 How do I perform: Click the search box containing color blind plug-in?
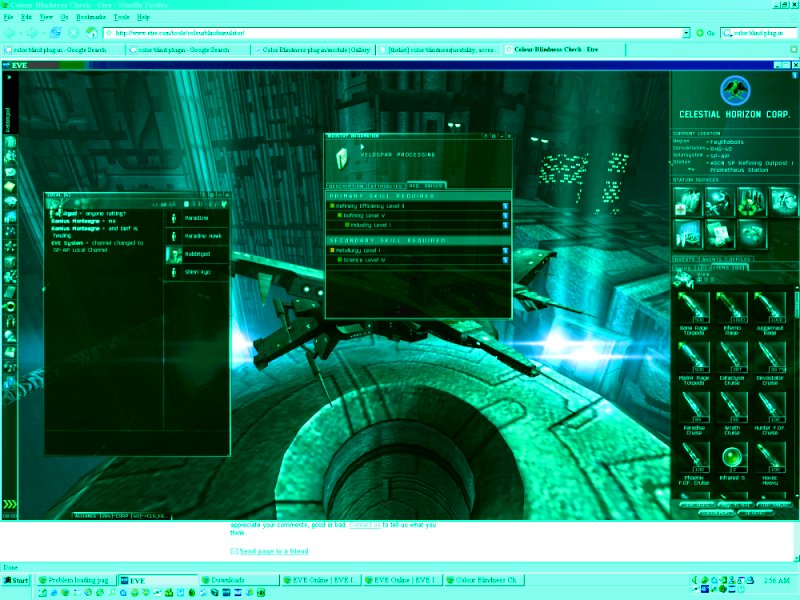759,33
